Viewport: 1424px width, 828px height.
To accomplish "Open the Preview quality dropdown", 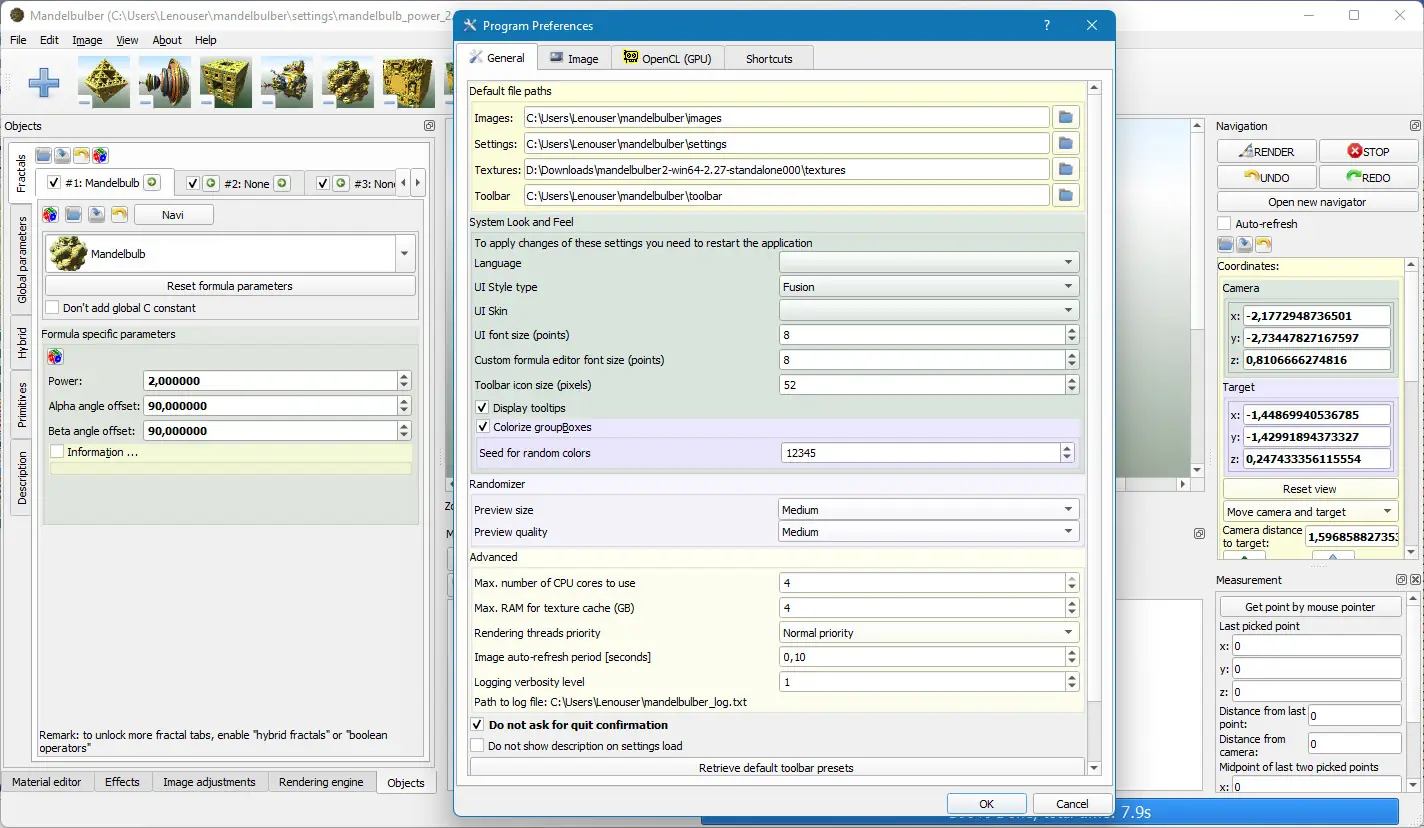I will coord(929,532).
